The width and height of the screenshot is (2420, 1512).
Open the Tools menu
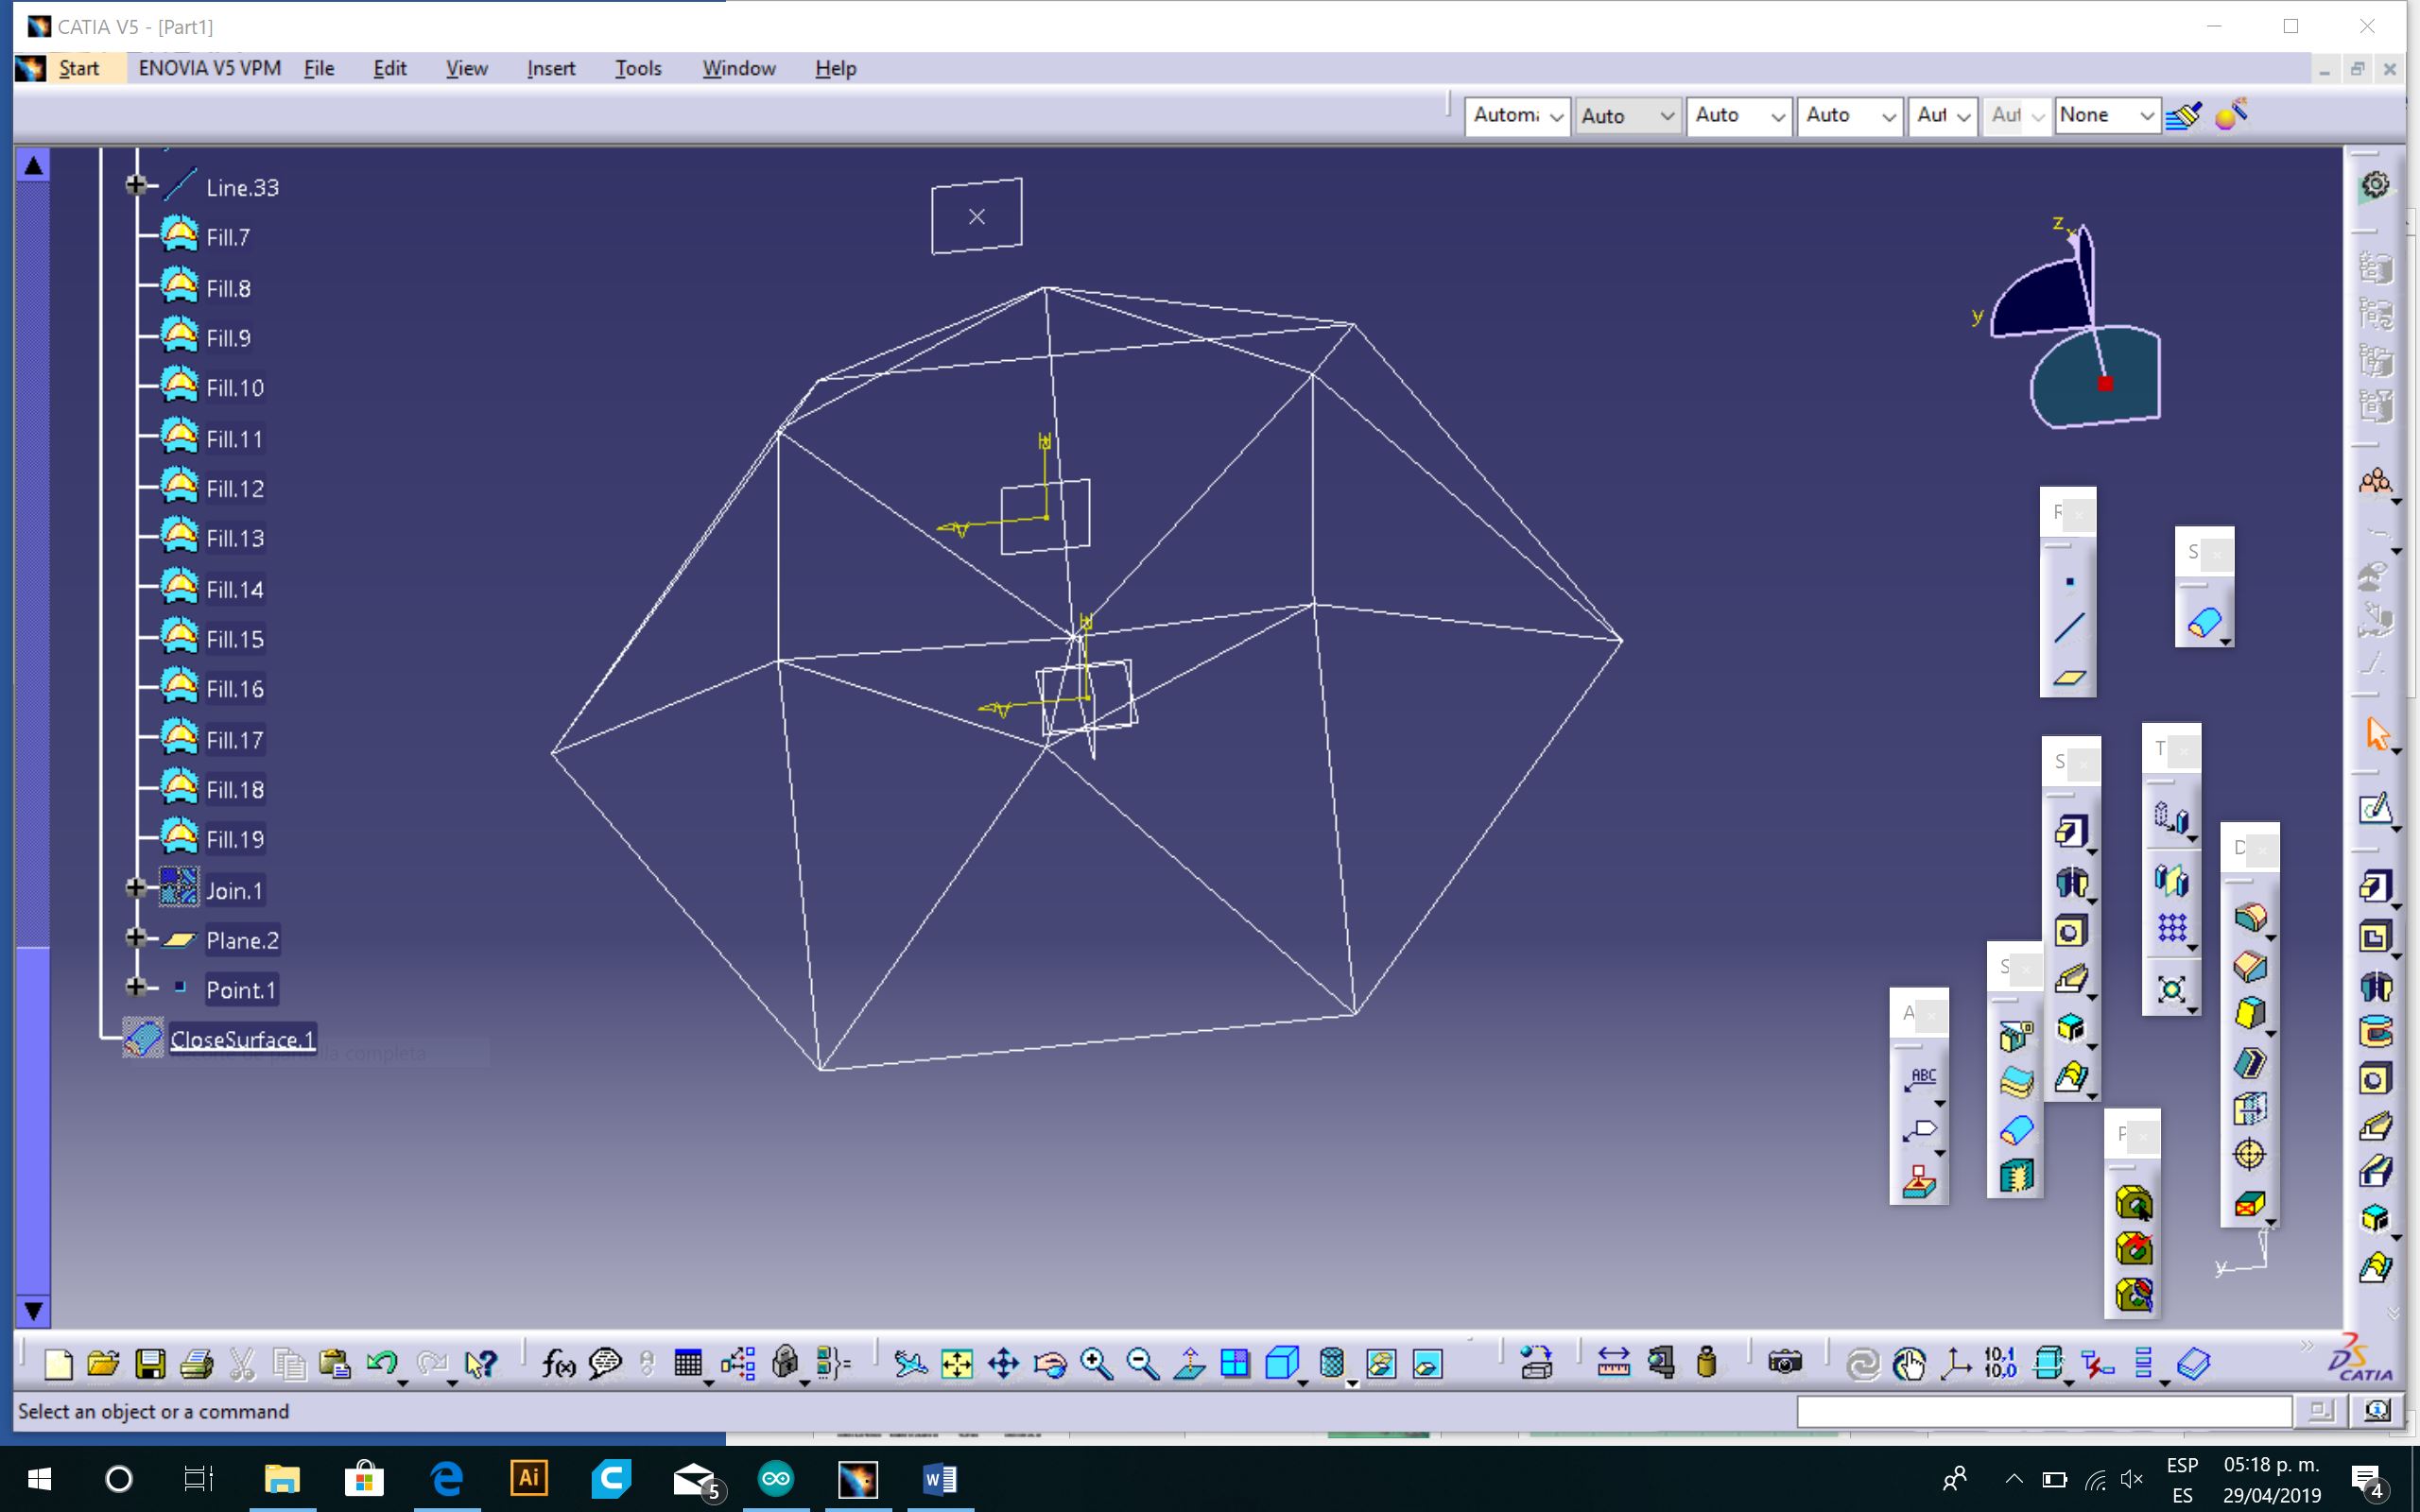click(638, 68)
